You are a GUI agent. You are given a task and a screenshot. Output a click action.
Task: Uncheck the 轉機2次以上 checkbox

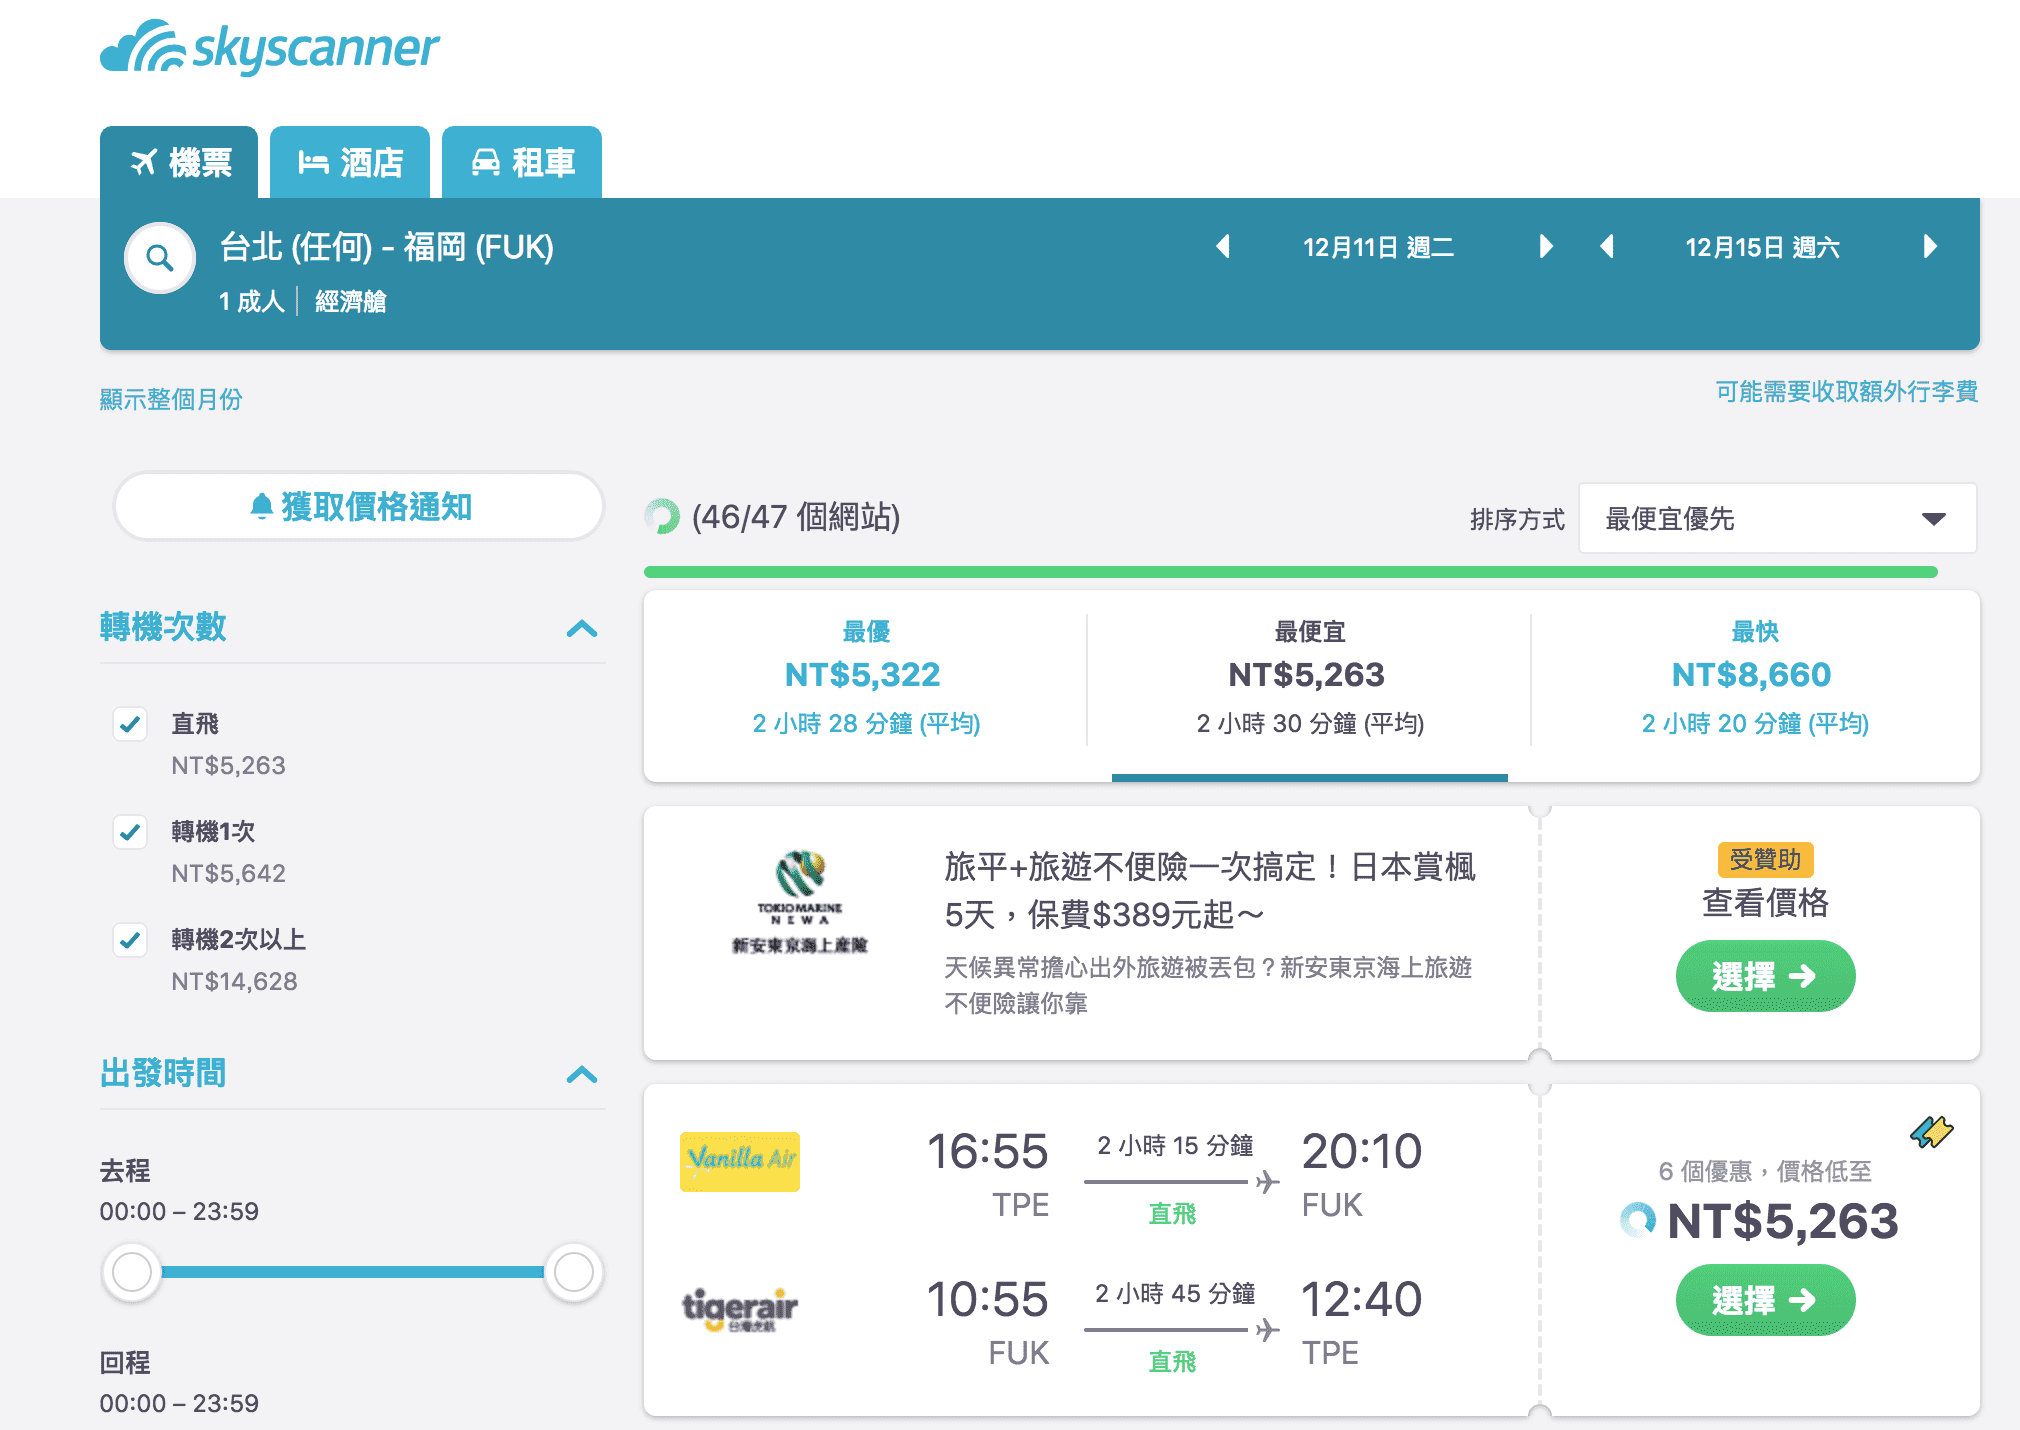(x=130, y=940)
